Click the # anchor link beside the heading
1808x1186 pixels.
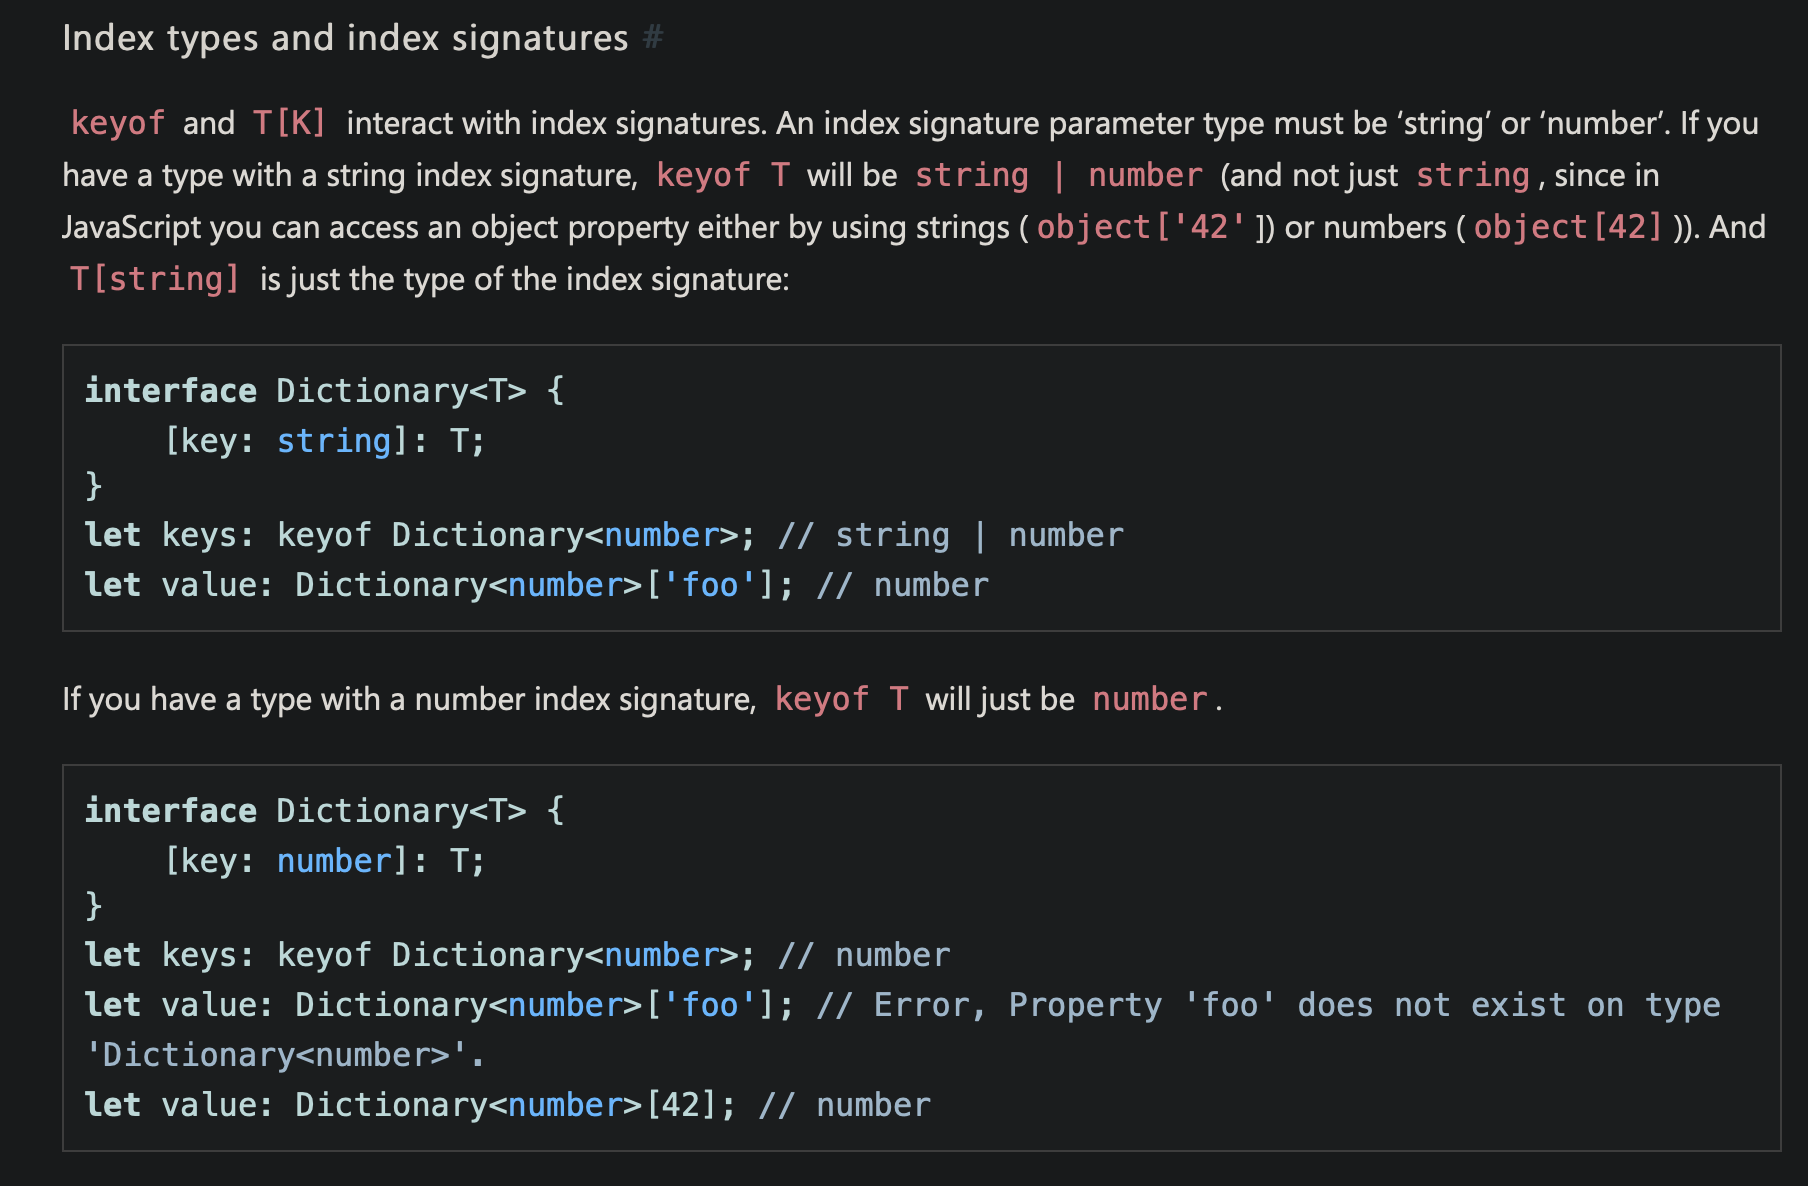coord(653,38)
